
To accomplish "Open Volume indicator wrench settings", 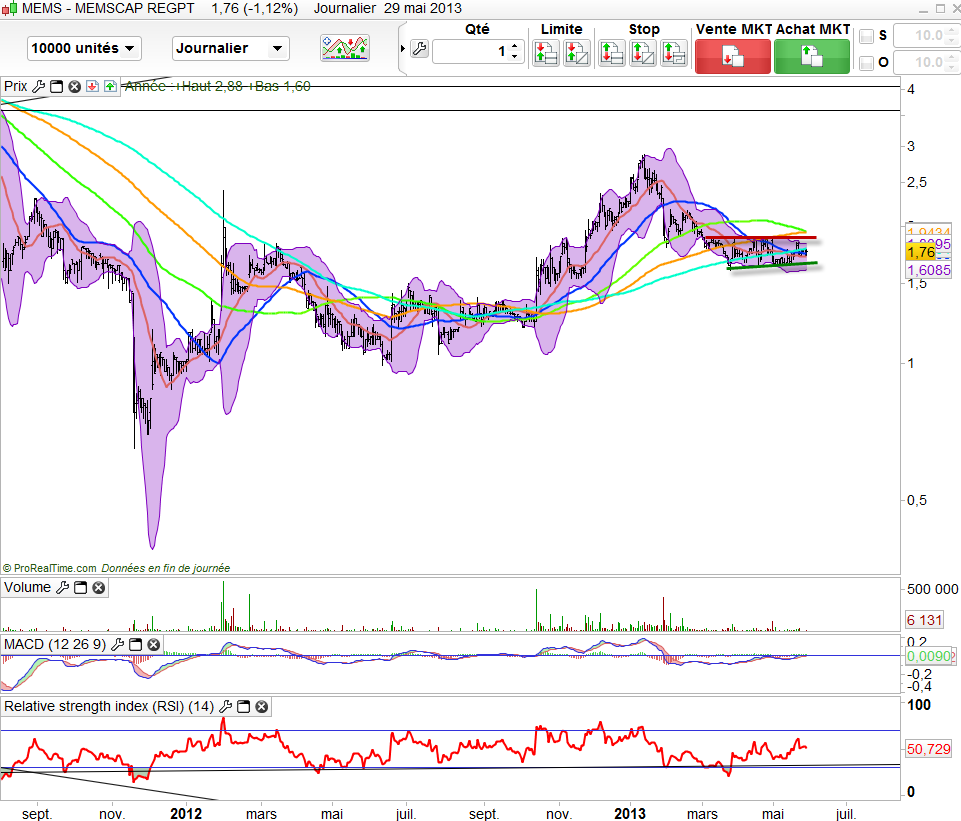I will 63,588.
